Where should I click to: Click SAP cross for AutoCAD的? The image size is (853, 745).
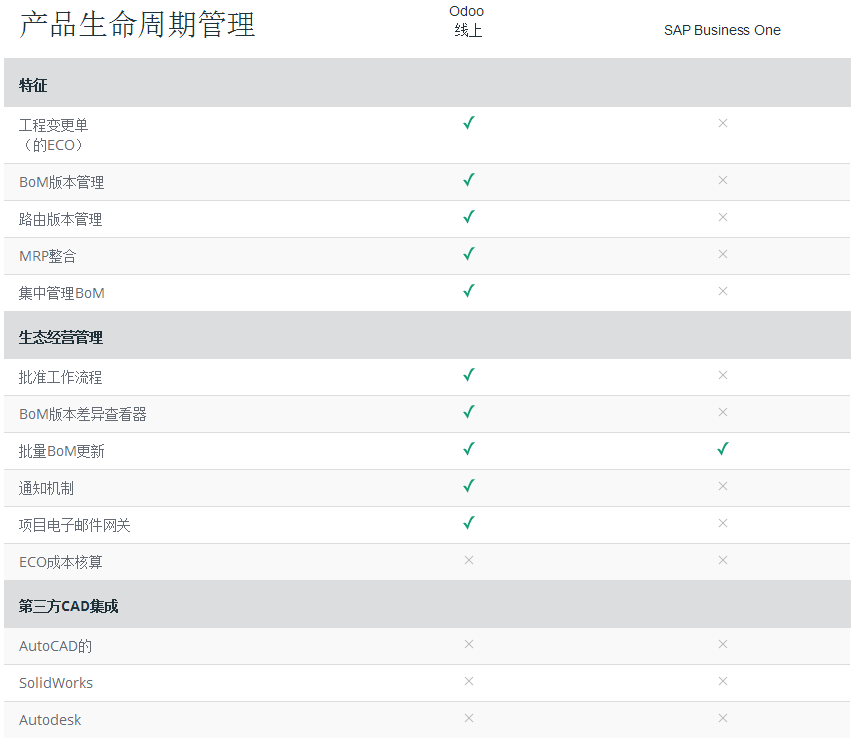pos(723,644)
